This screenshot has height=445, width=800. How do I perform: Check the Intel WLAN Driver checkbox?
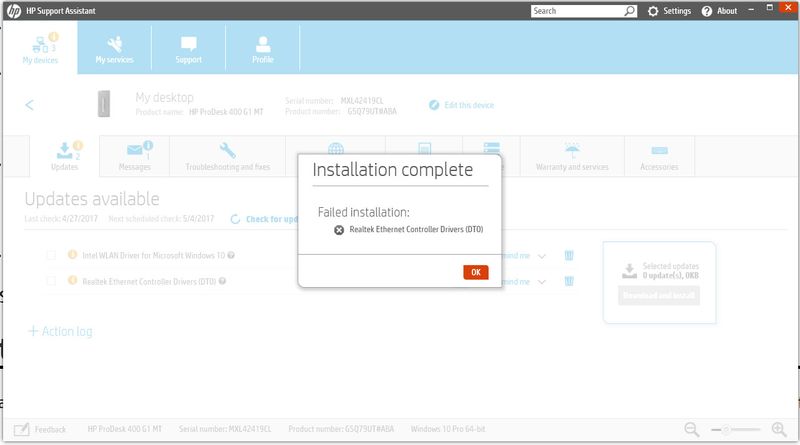coord(51,255)
